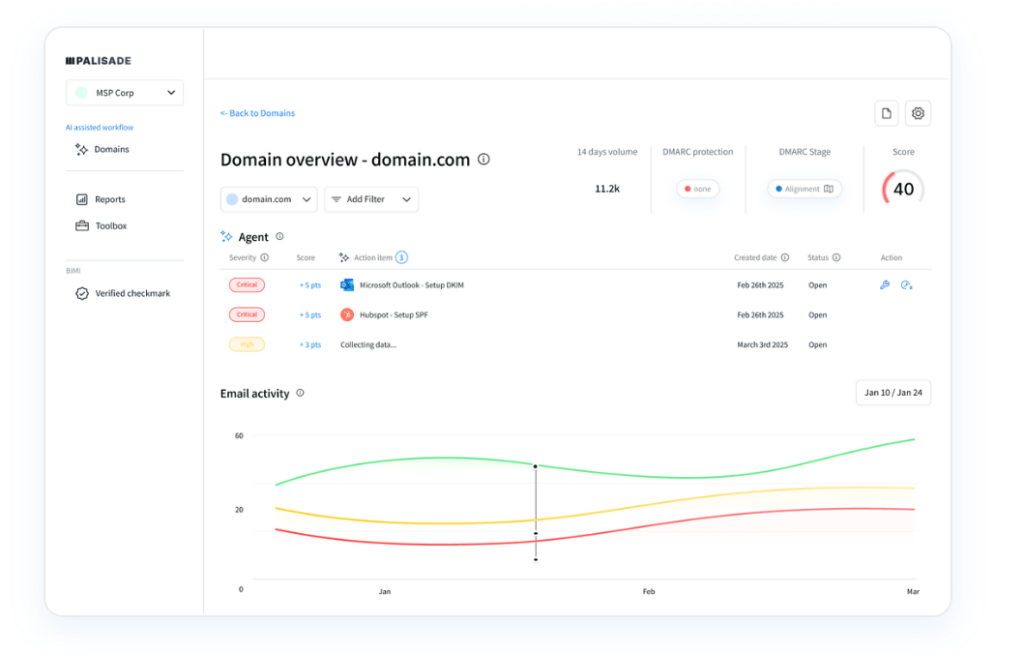Viewport: 1024px width, 653px height.
Task: Click the Severity column info icon
Action: 265,258
